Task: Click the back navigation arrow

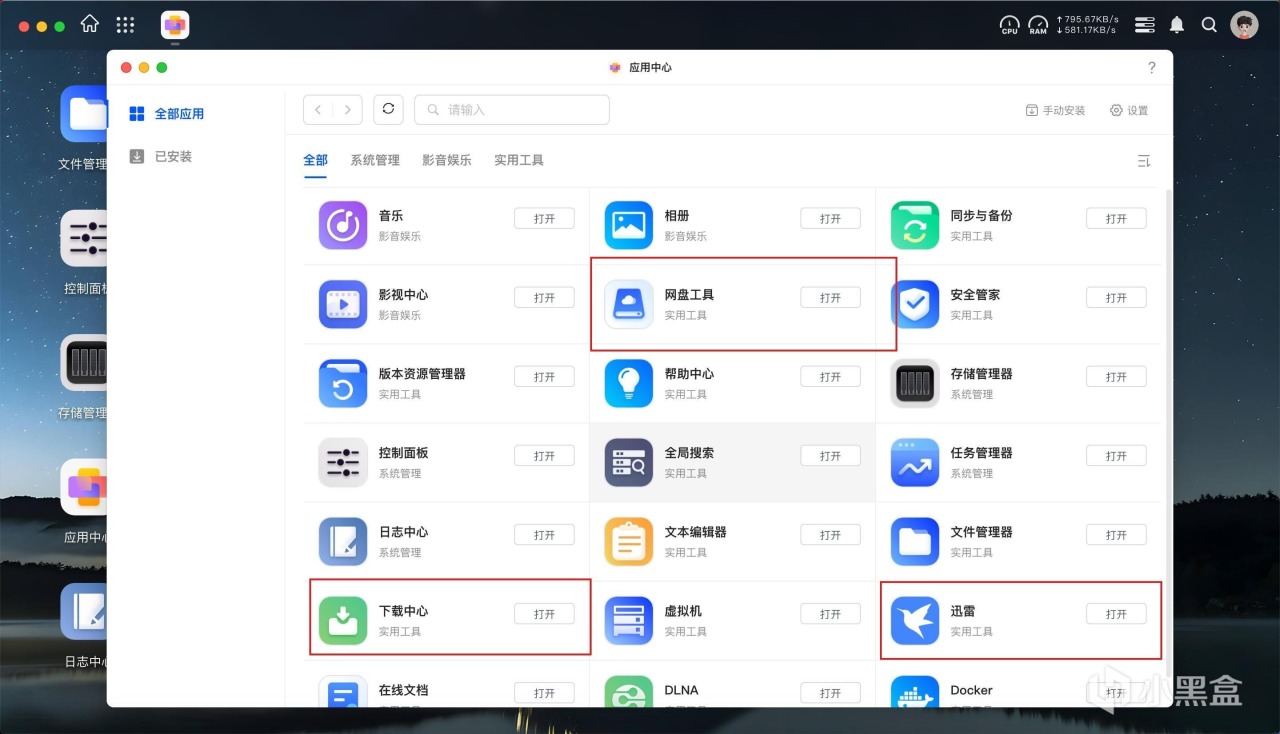Action: click(x=318, y=110)
